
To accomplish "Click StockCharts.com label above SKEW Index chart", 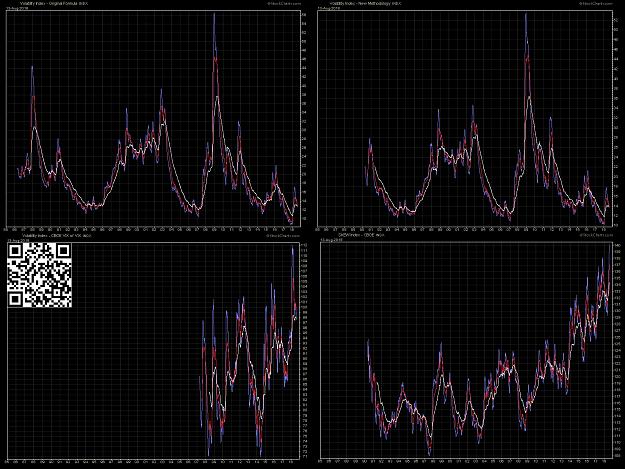I will [x=596, y=235].
